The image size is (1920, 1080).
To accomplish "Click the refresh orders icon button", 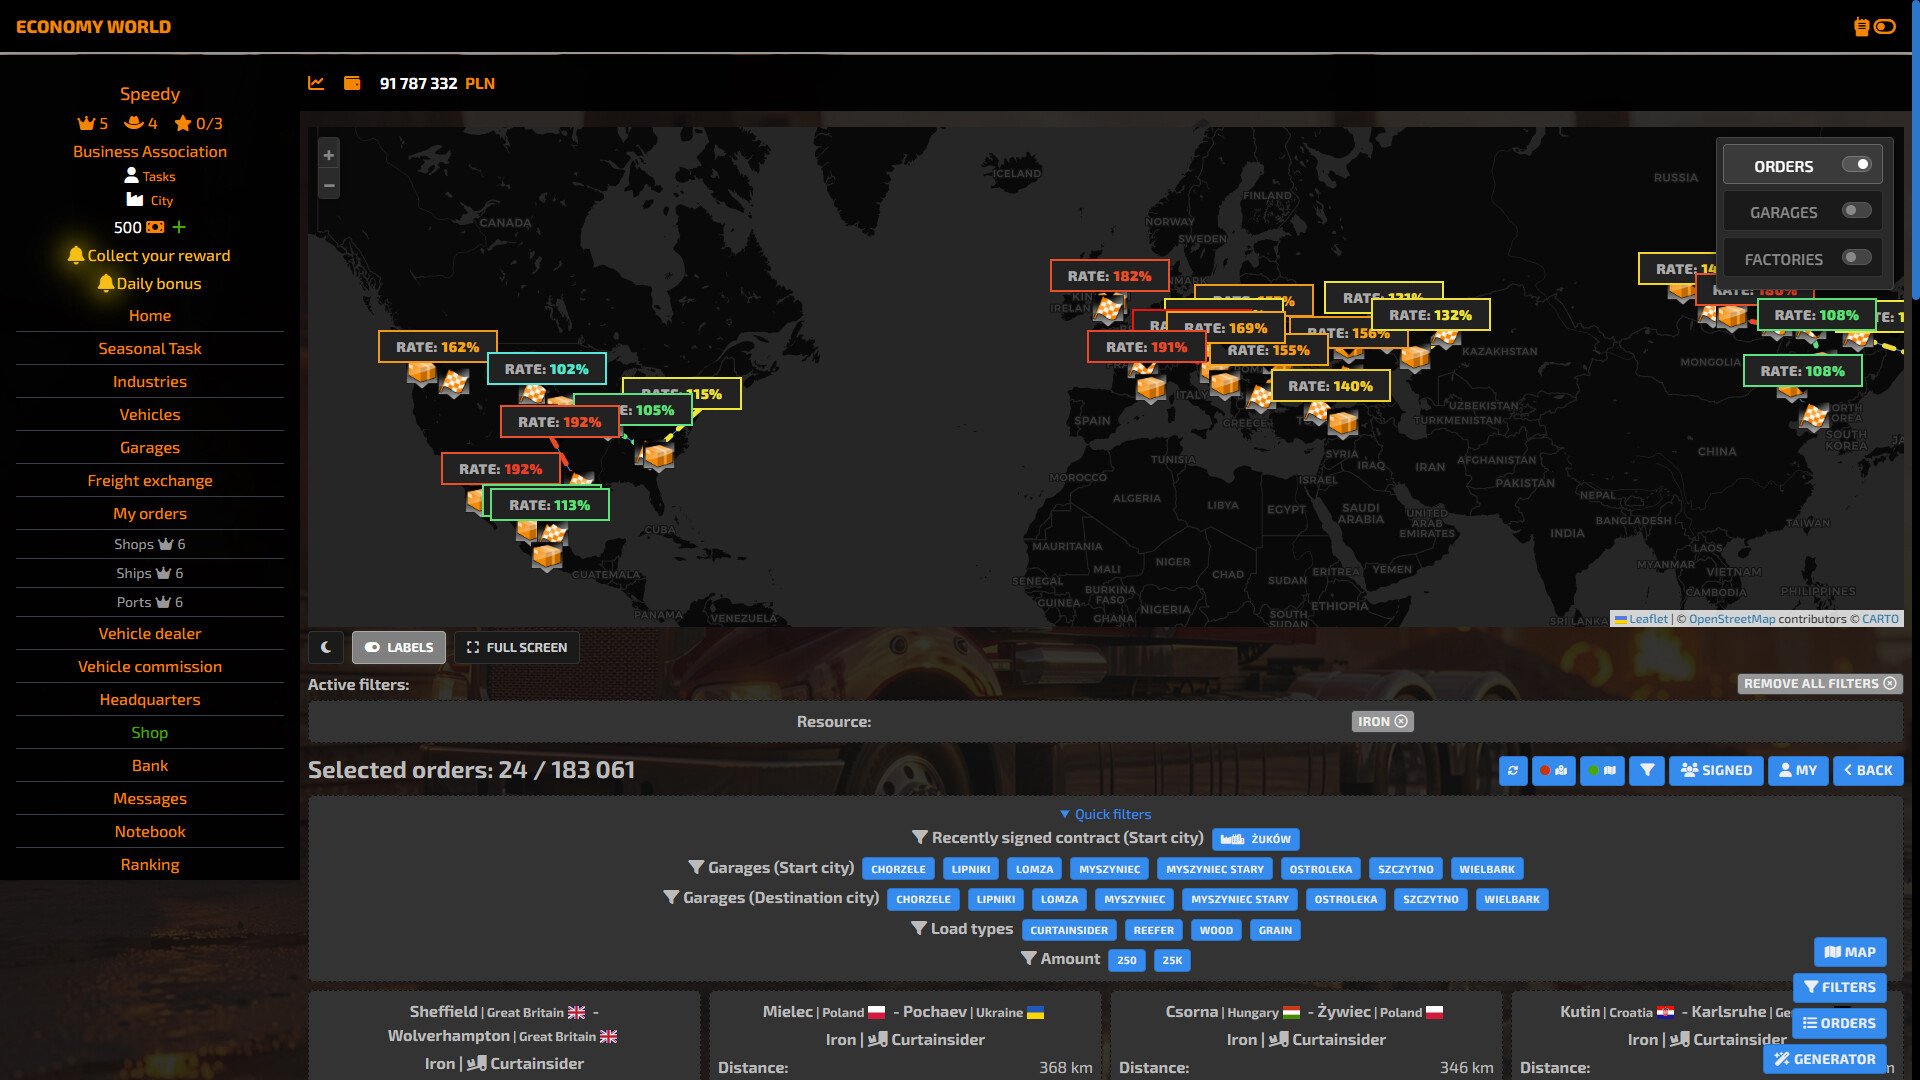I will (x=1513, y=770).
